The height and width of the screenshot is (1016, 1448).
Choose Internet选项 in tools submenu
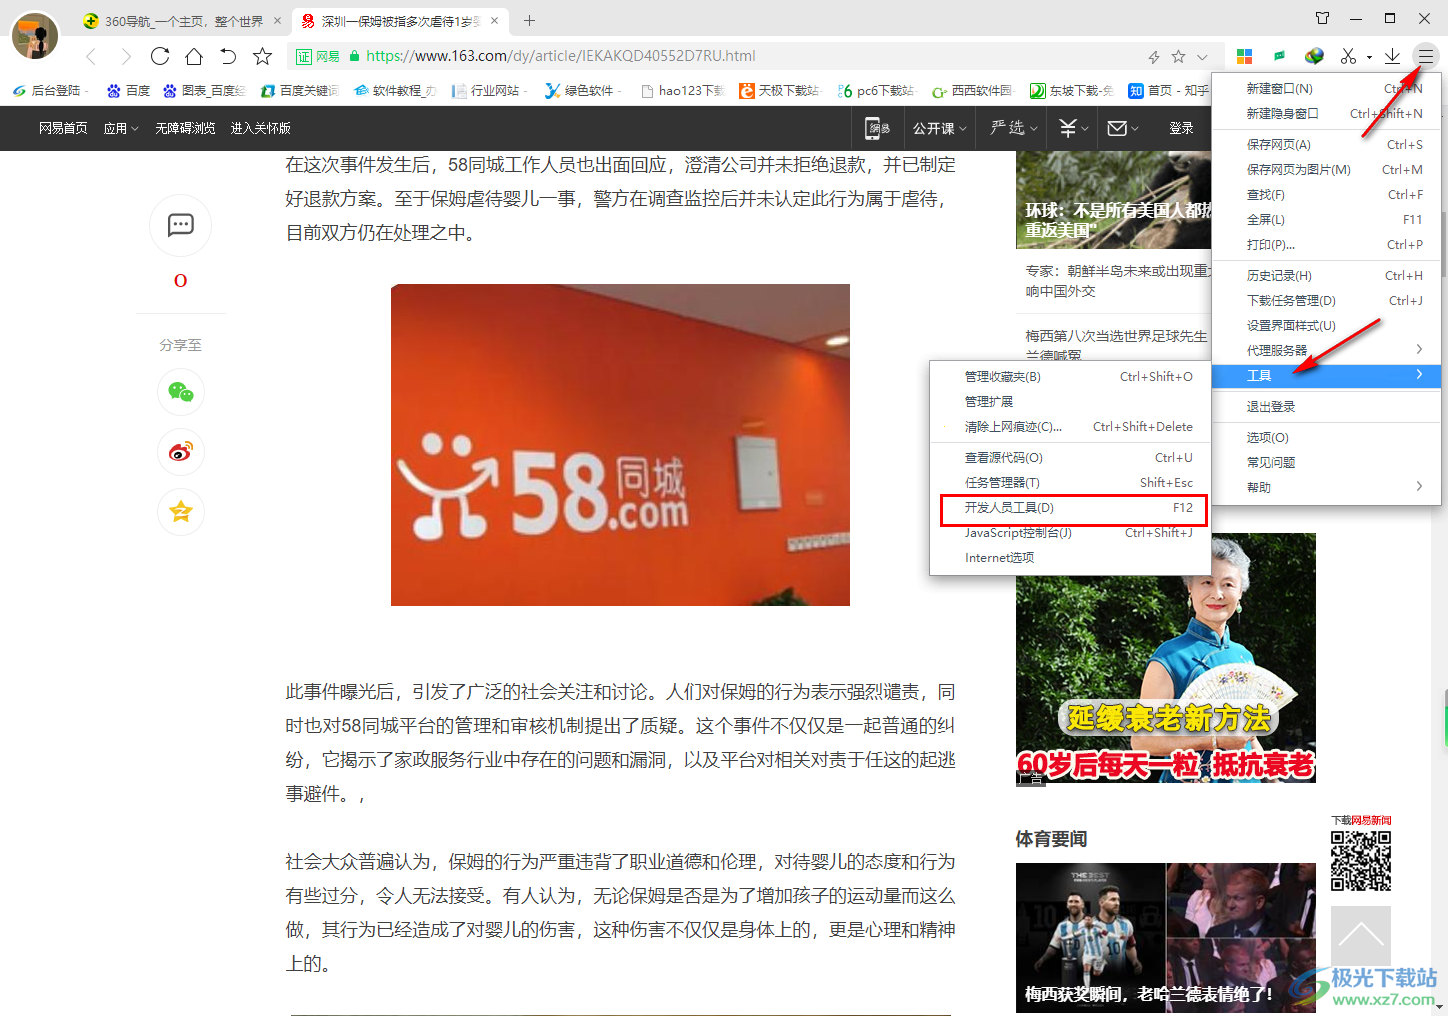(x=1070, y=558)
